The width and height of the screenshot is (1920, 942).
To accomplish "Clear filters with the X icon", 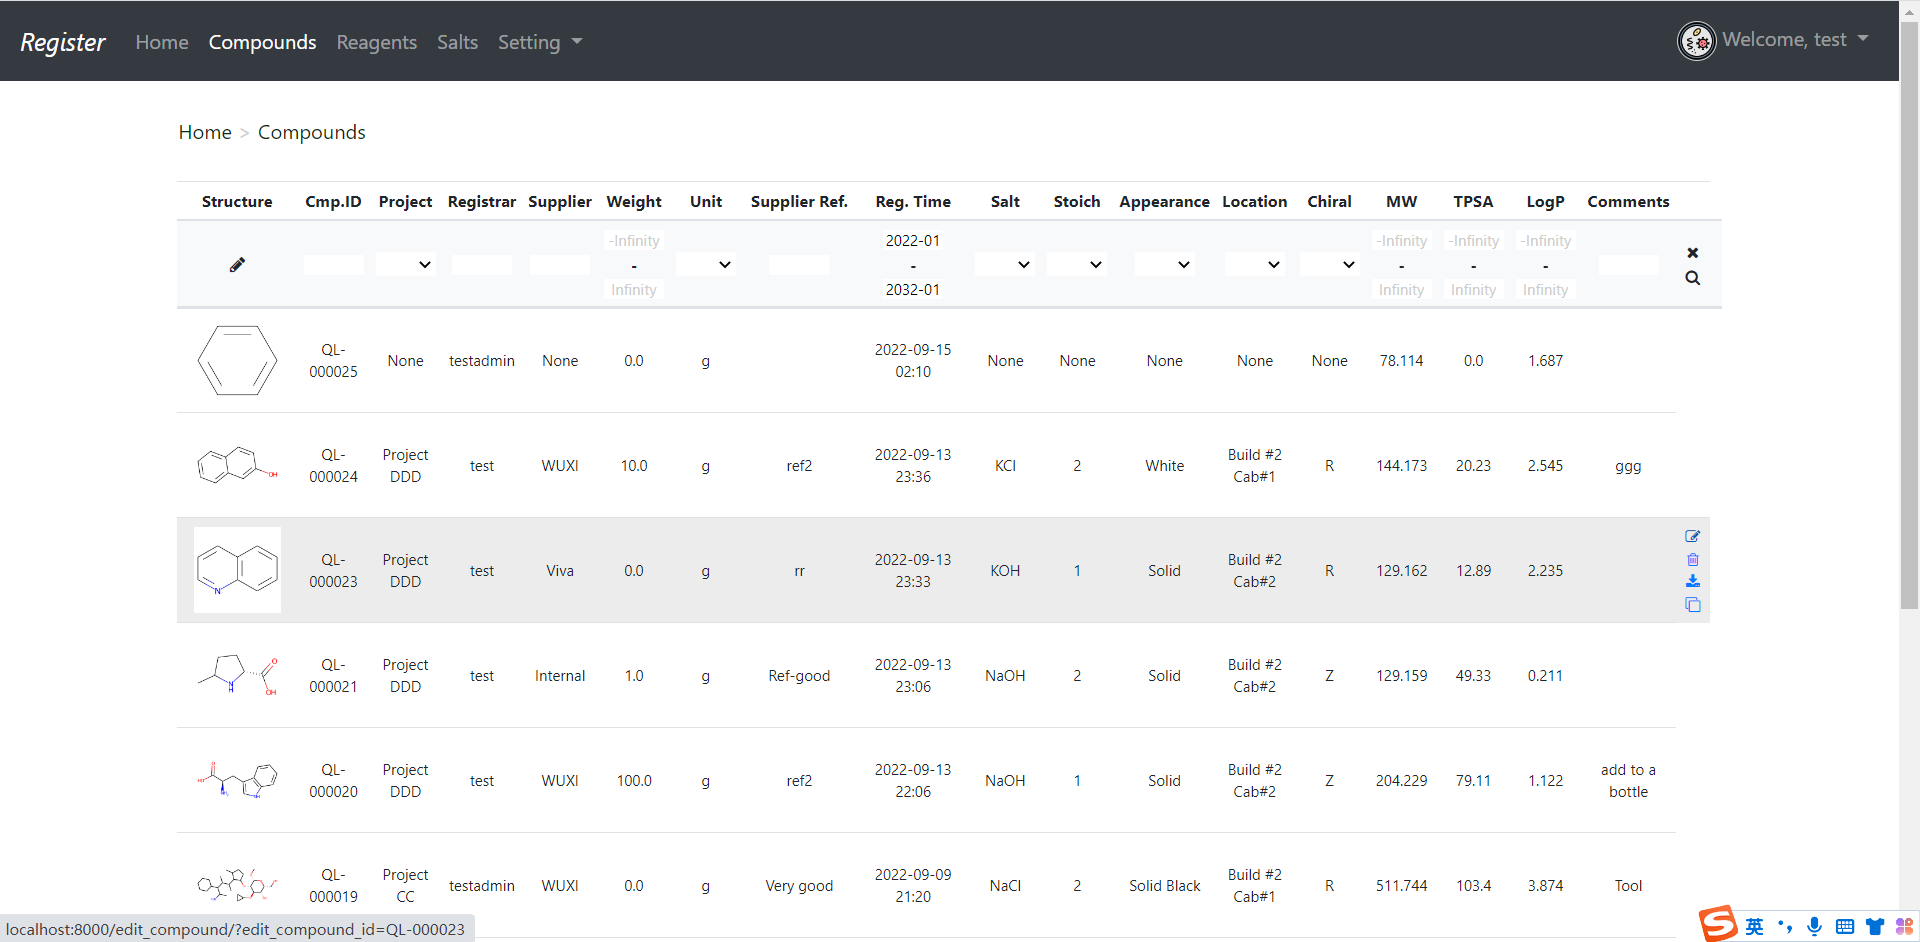I will click(x=1692, y=253).
